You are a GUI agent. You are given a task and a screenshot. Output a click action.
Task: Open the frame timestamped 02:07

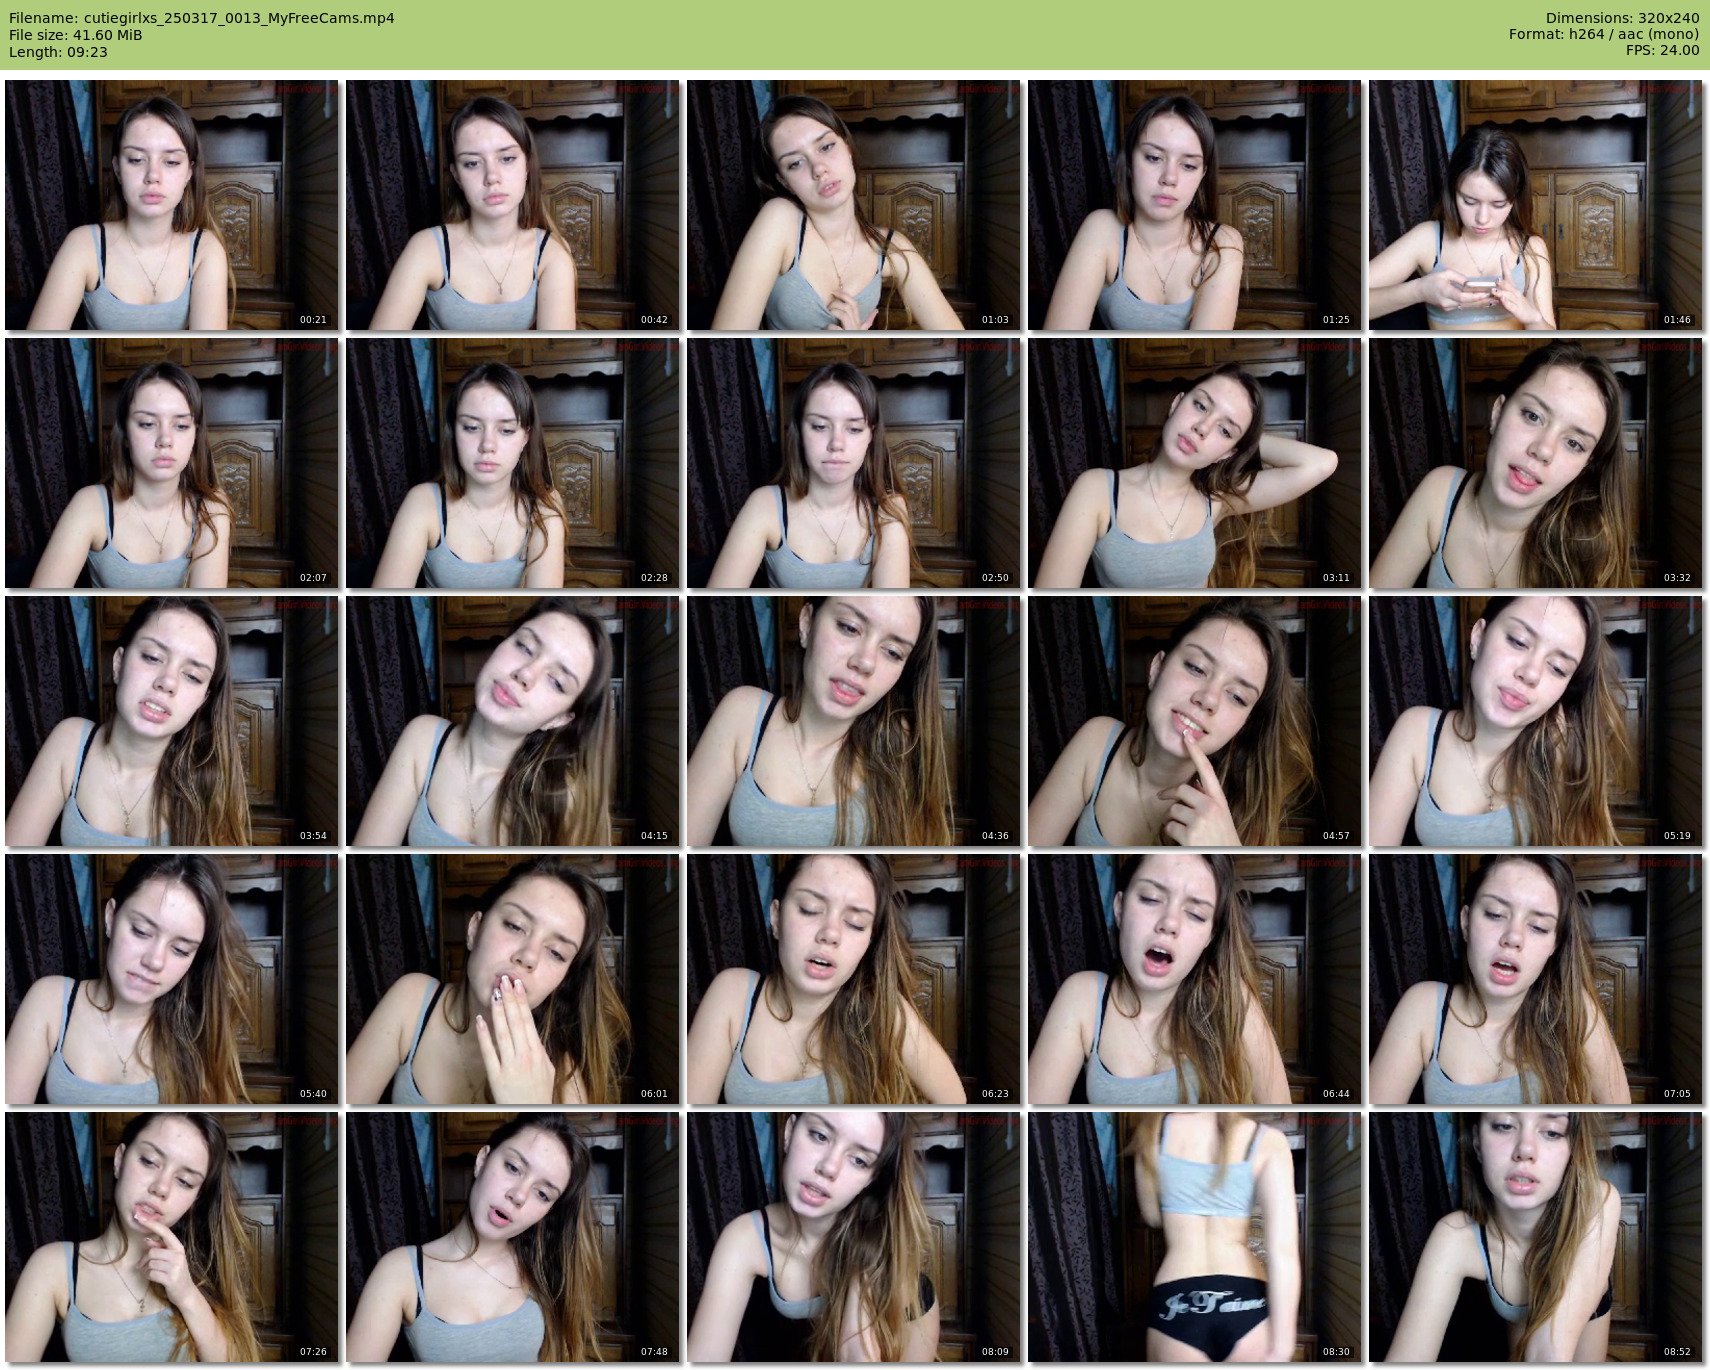click(171, 463)
